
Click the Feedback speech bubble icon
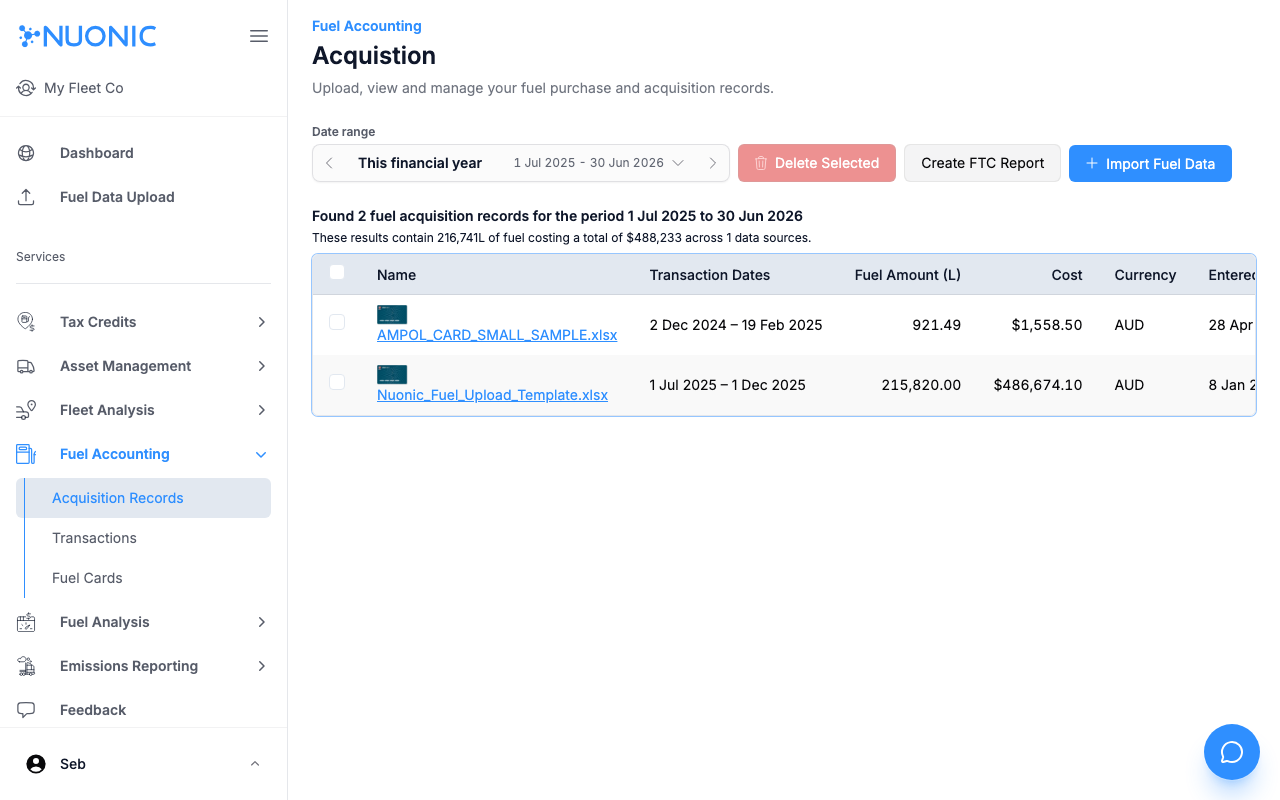26,710
